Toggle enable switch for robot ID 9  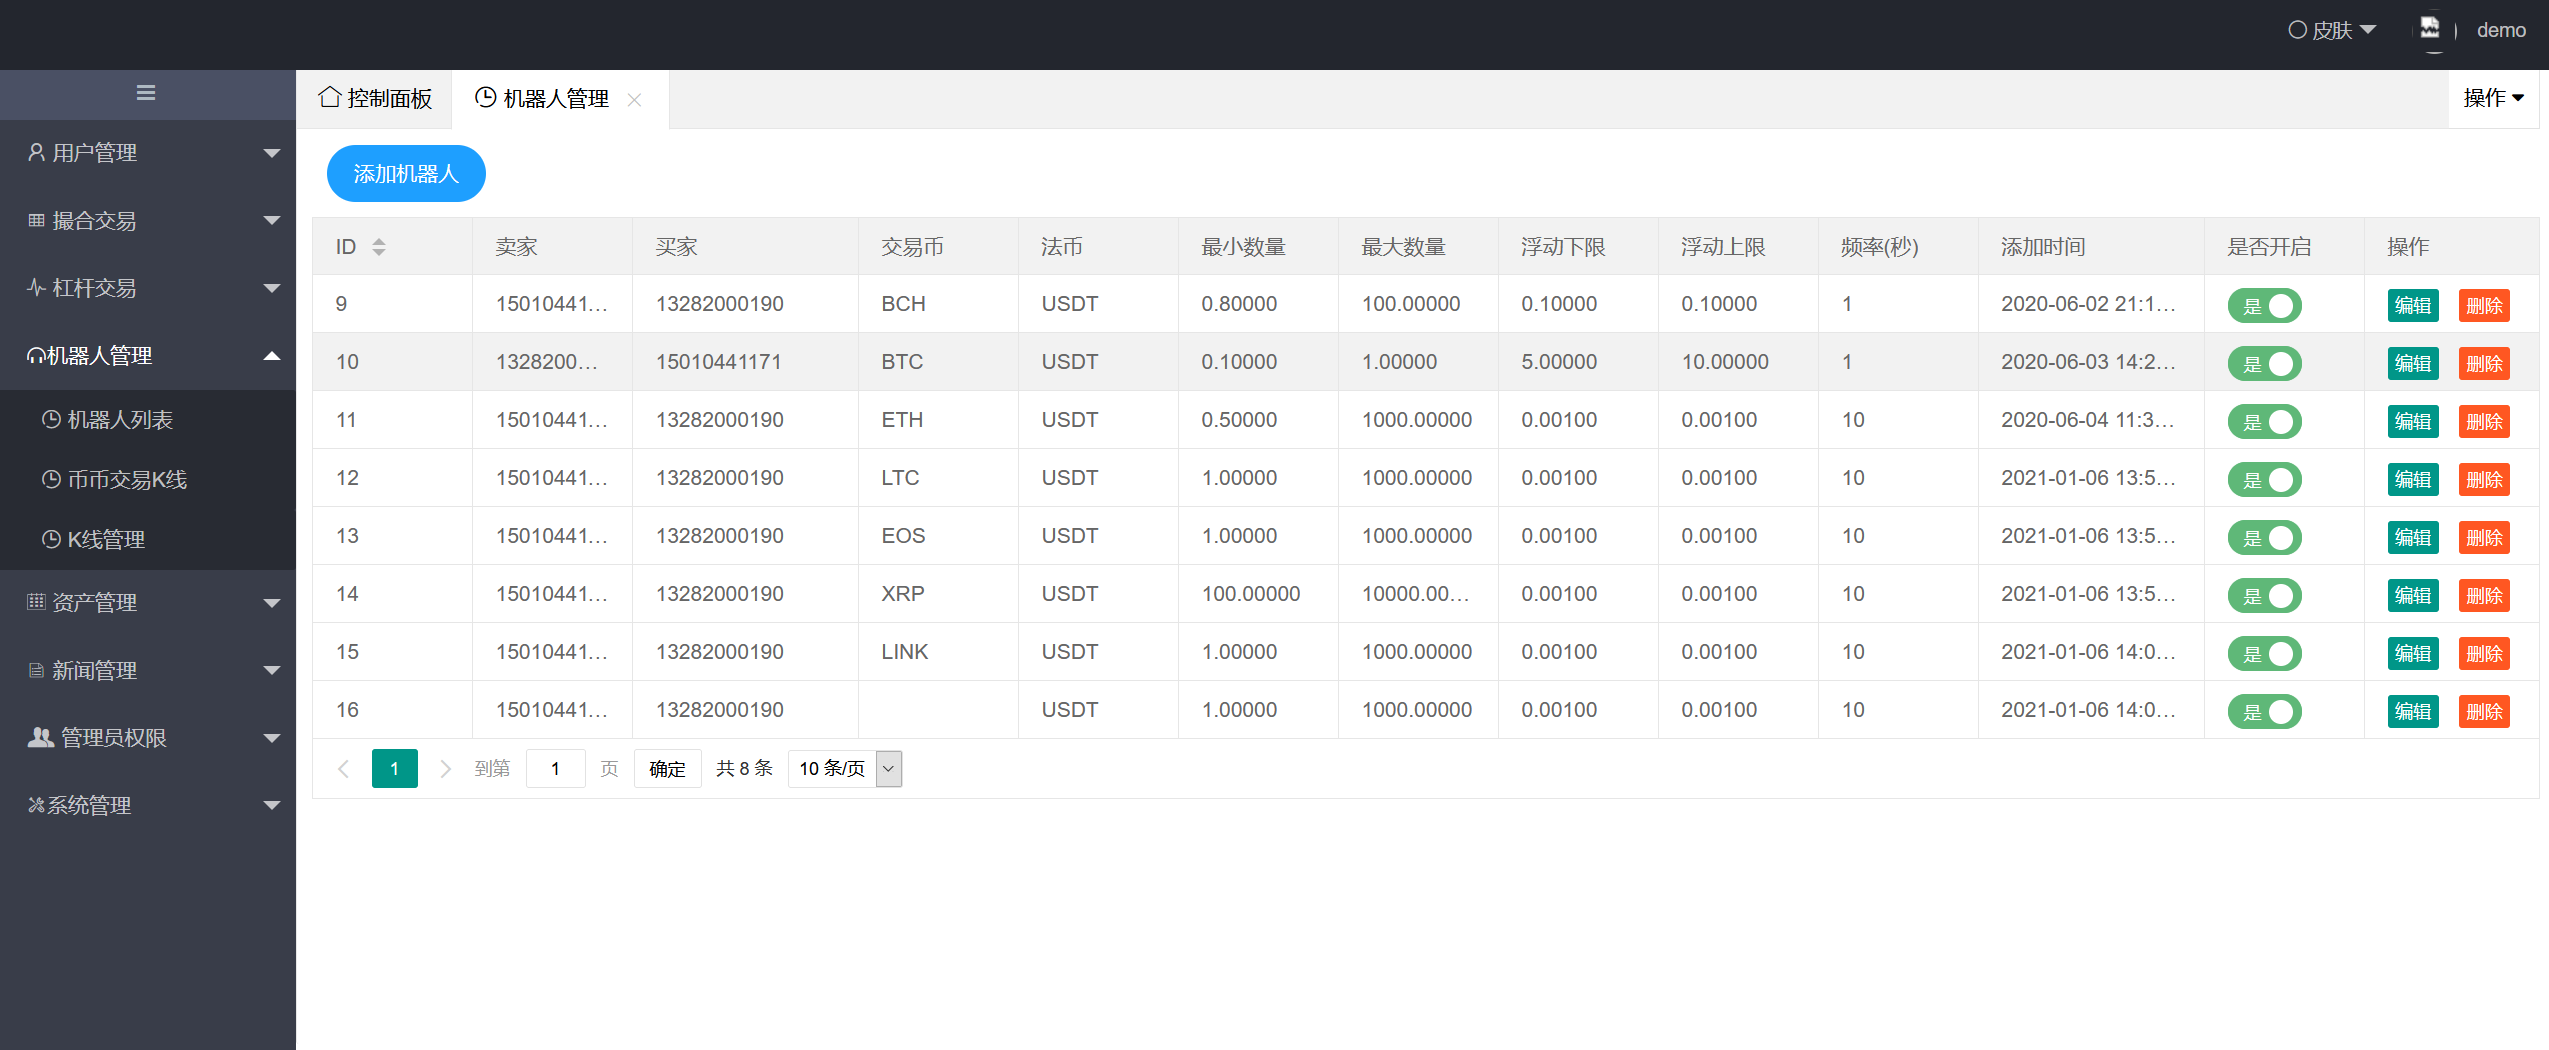(x=2264, y=305)
